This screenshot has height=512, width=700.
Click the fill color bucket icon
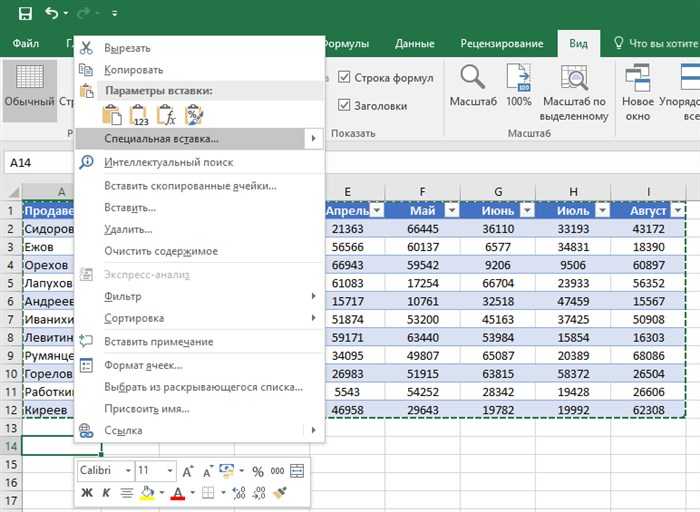147,493
